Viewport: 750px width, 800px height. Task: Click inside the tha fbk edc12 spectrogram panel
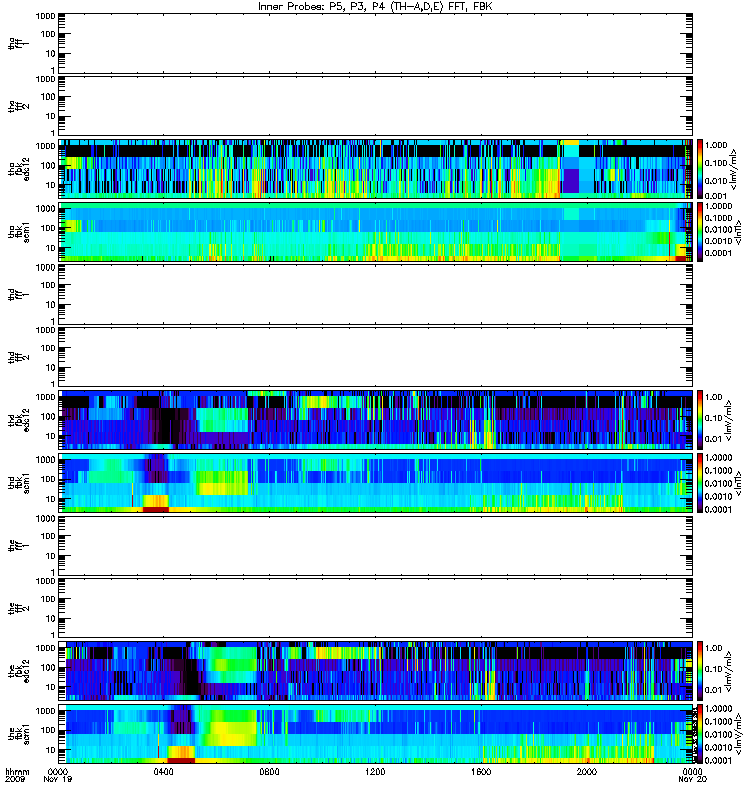pyautogui.click(x=376, y=168)
